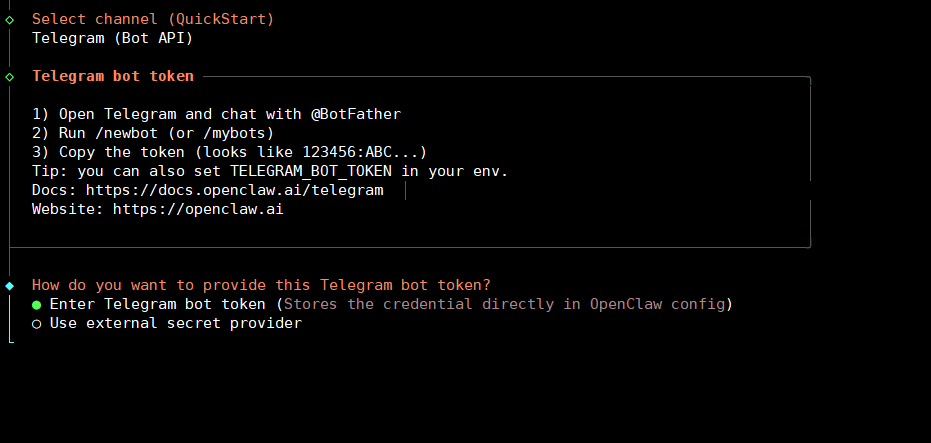
Task: Open the docs.openclaw.ai/telegram docs link
Action: click(x=234, y=190)
